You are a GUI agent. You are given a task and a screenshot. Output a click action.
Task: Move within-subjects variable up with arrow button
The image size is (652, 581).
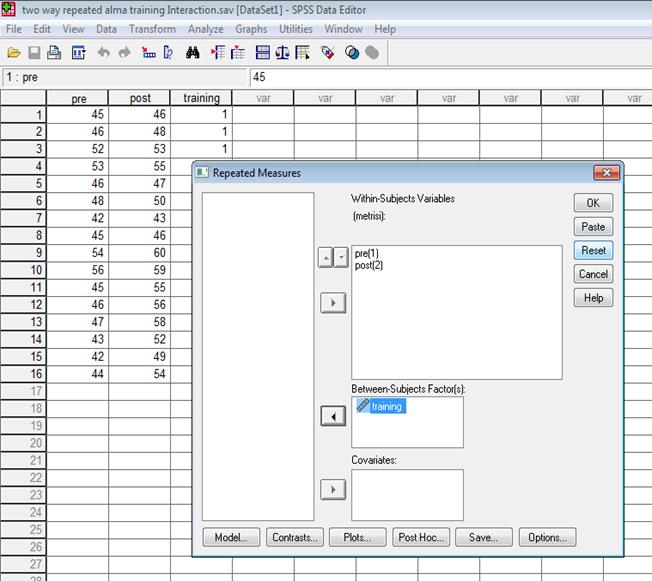coord(326,257)
